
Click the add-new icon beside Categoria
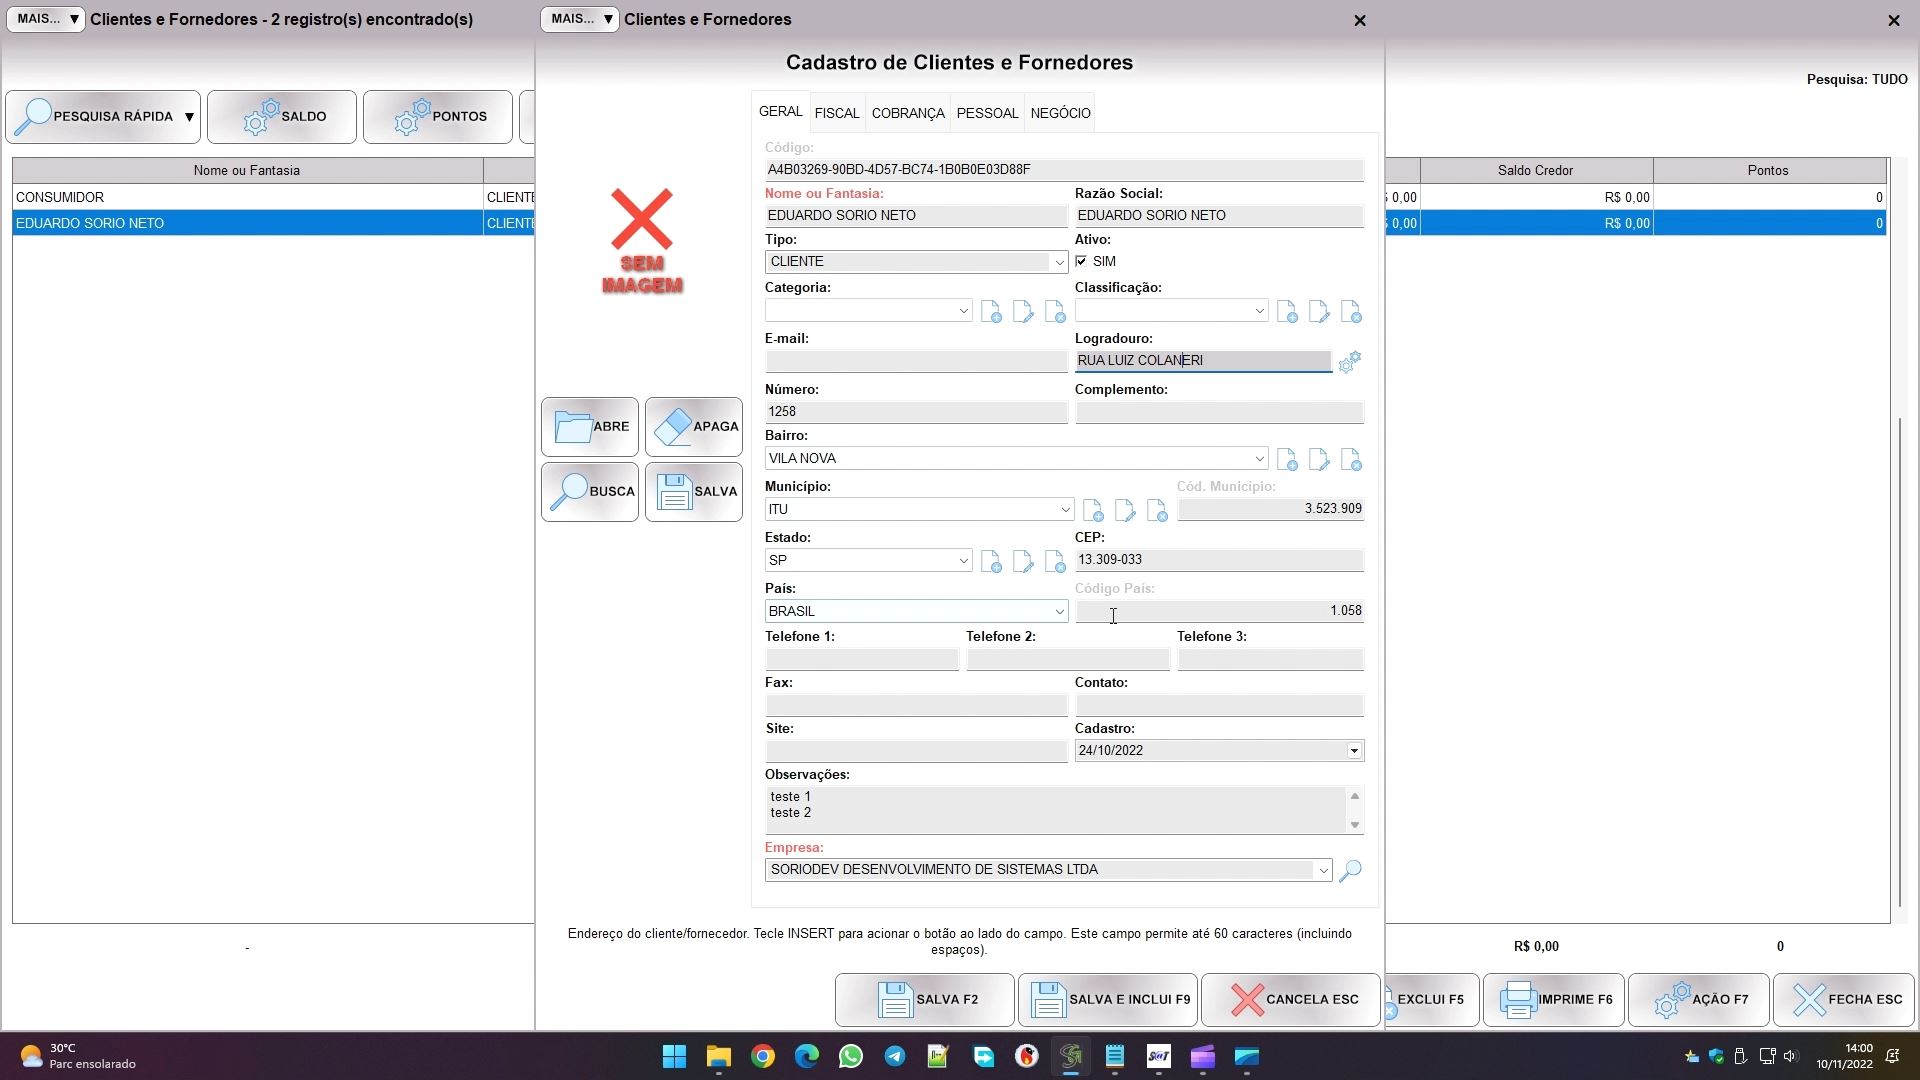click(991, 312)
